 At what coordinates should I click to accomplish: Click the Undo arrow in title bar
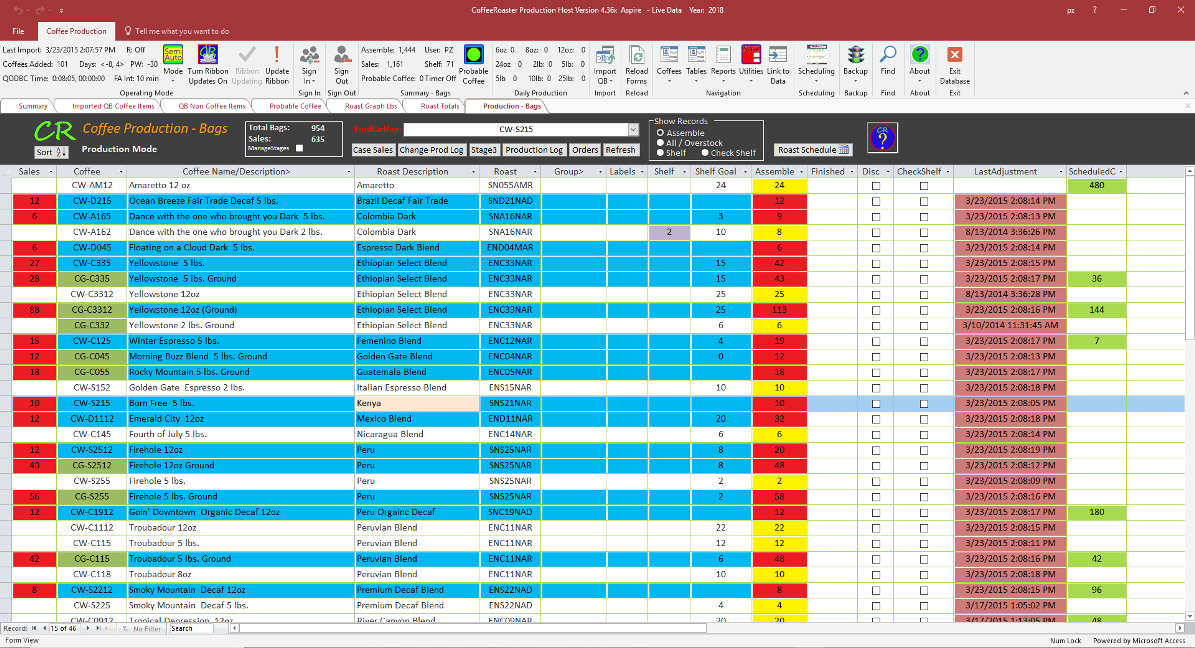[18, 10]
